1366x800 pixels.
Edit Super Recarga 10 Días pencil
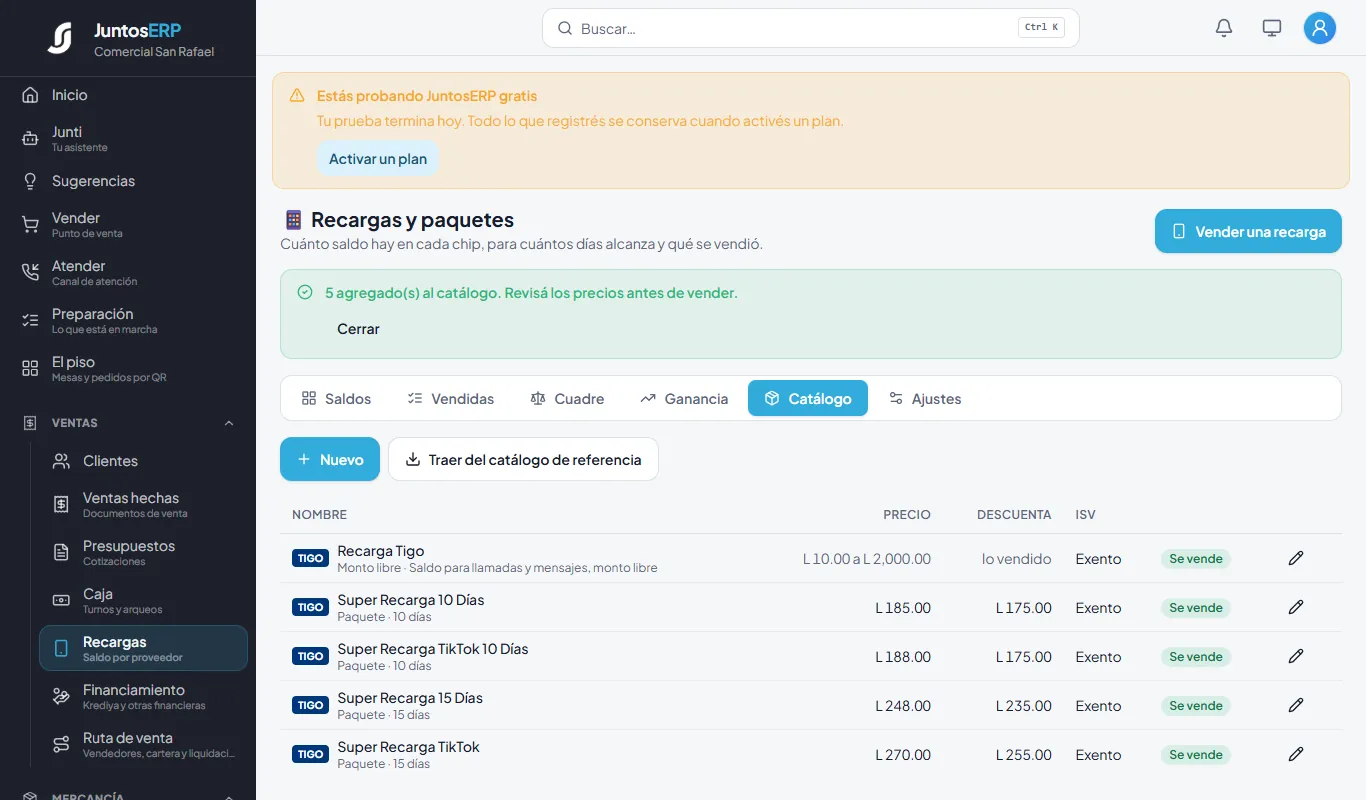pos(1296,607)
